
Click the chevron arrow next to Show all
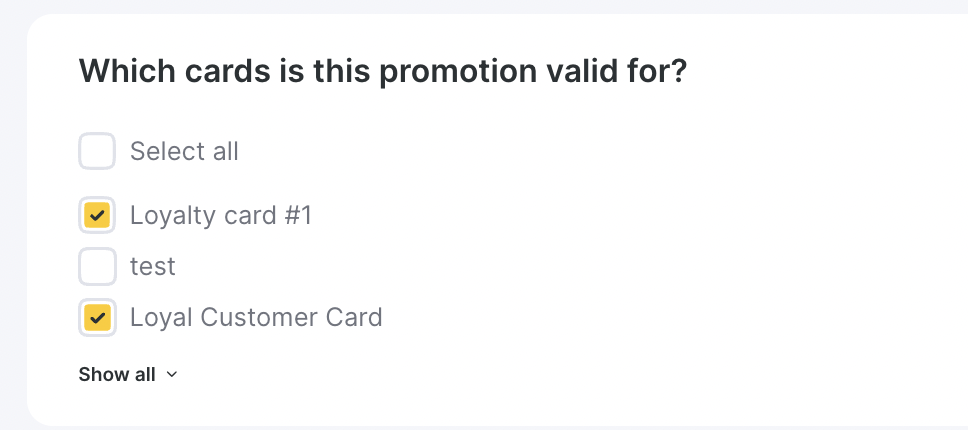(171, 375)
